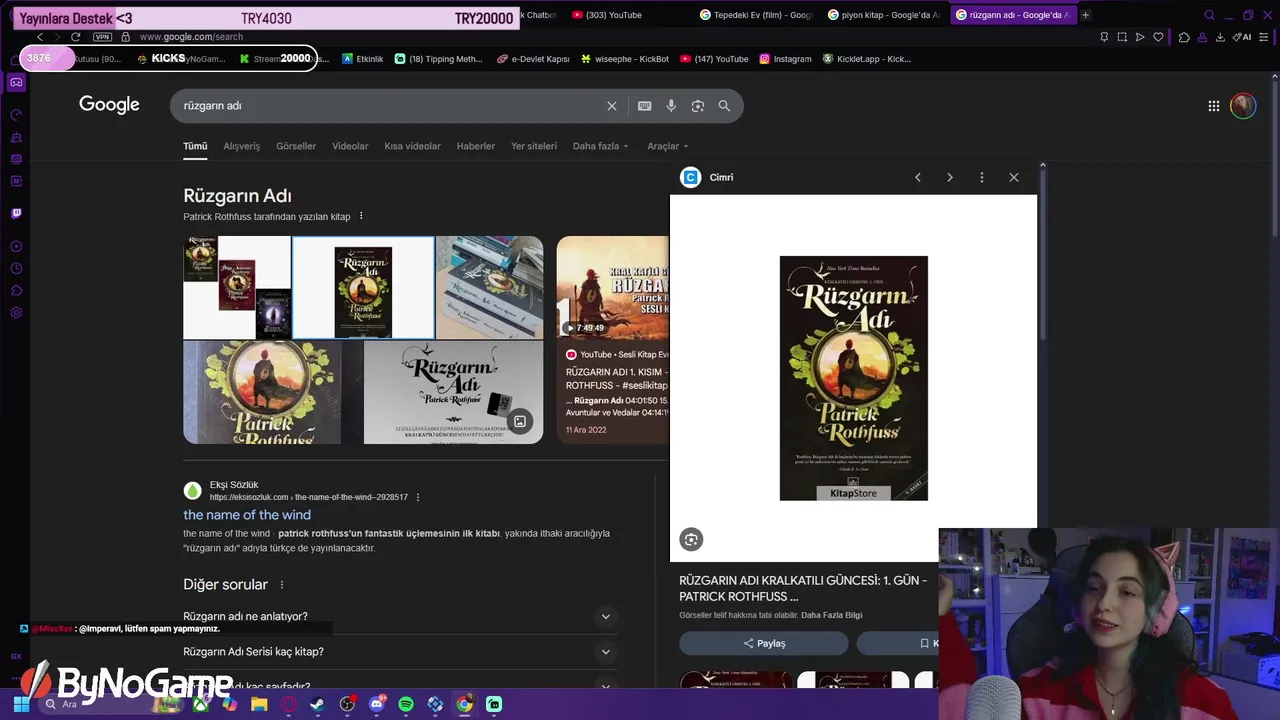Click the 'Paylaş' share button
This screenshot has height=720, width=1280.
(764, 643)
